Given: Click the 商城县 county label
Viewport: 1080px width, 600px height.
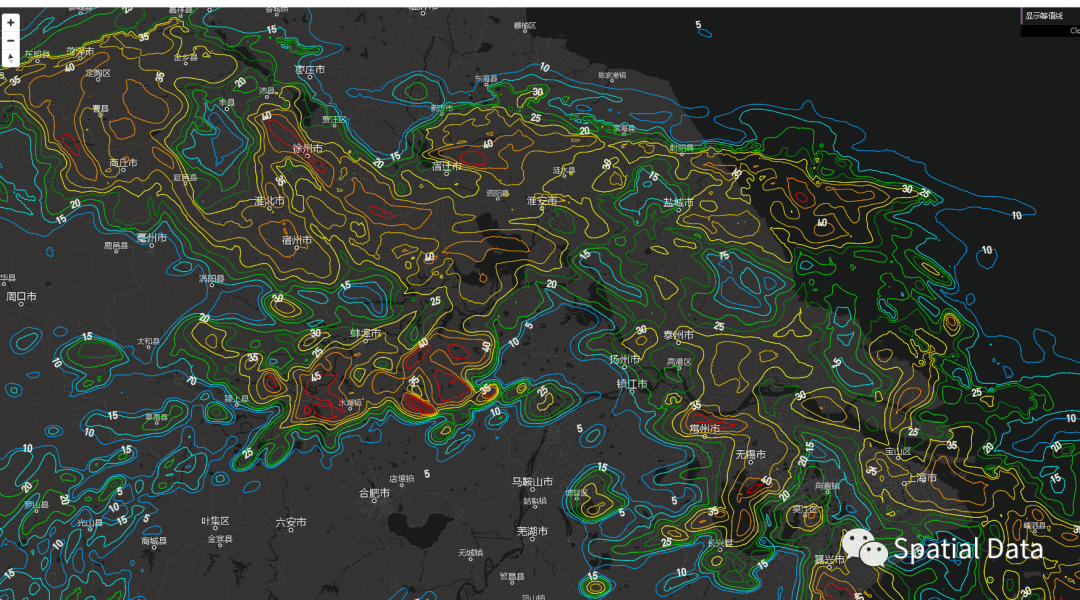Looking at the screenshot, I should click(x=154, y=541).
